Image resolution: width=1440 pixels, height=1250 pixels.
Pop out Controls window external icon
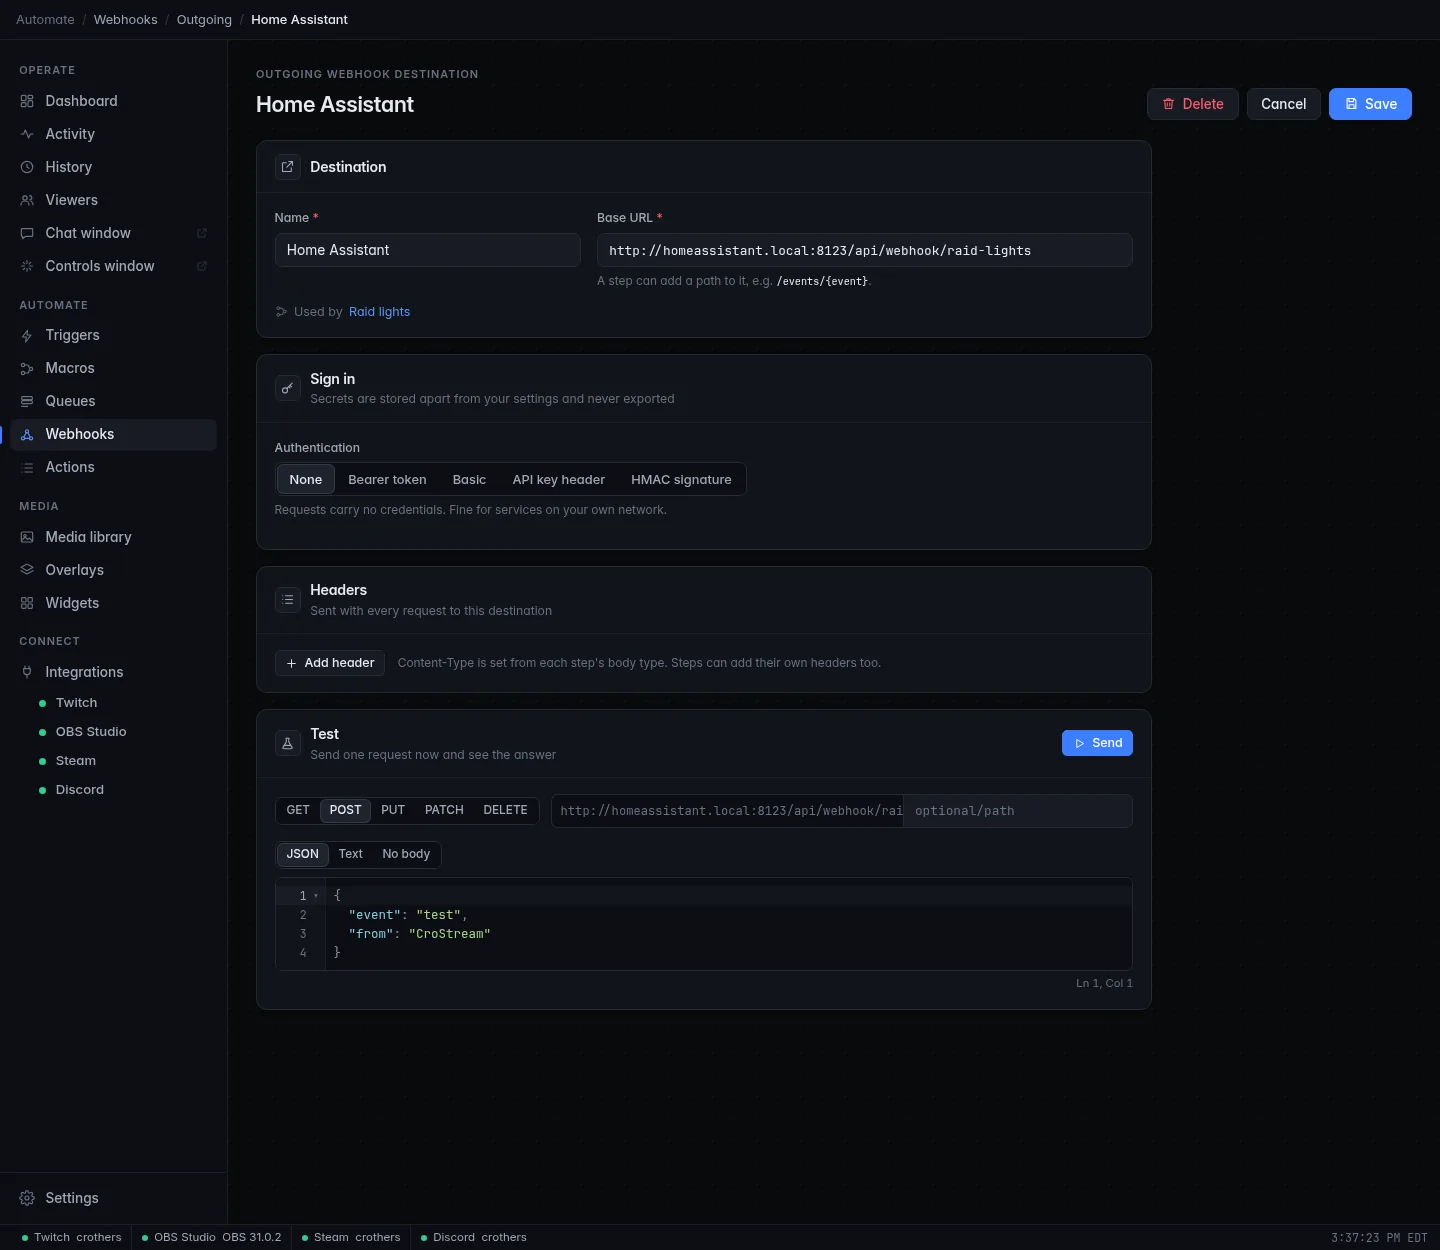tap(201, 266)
